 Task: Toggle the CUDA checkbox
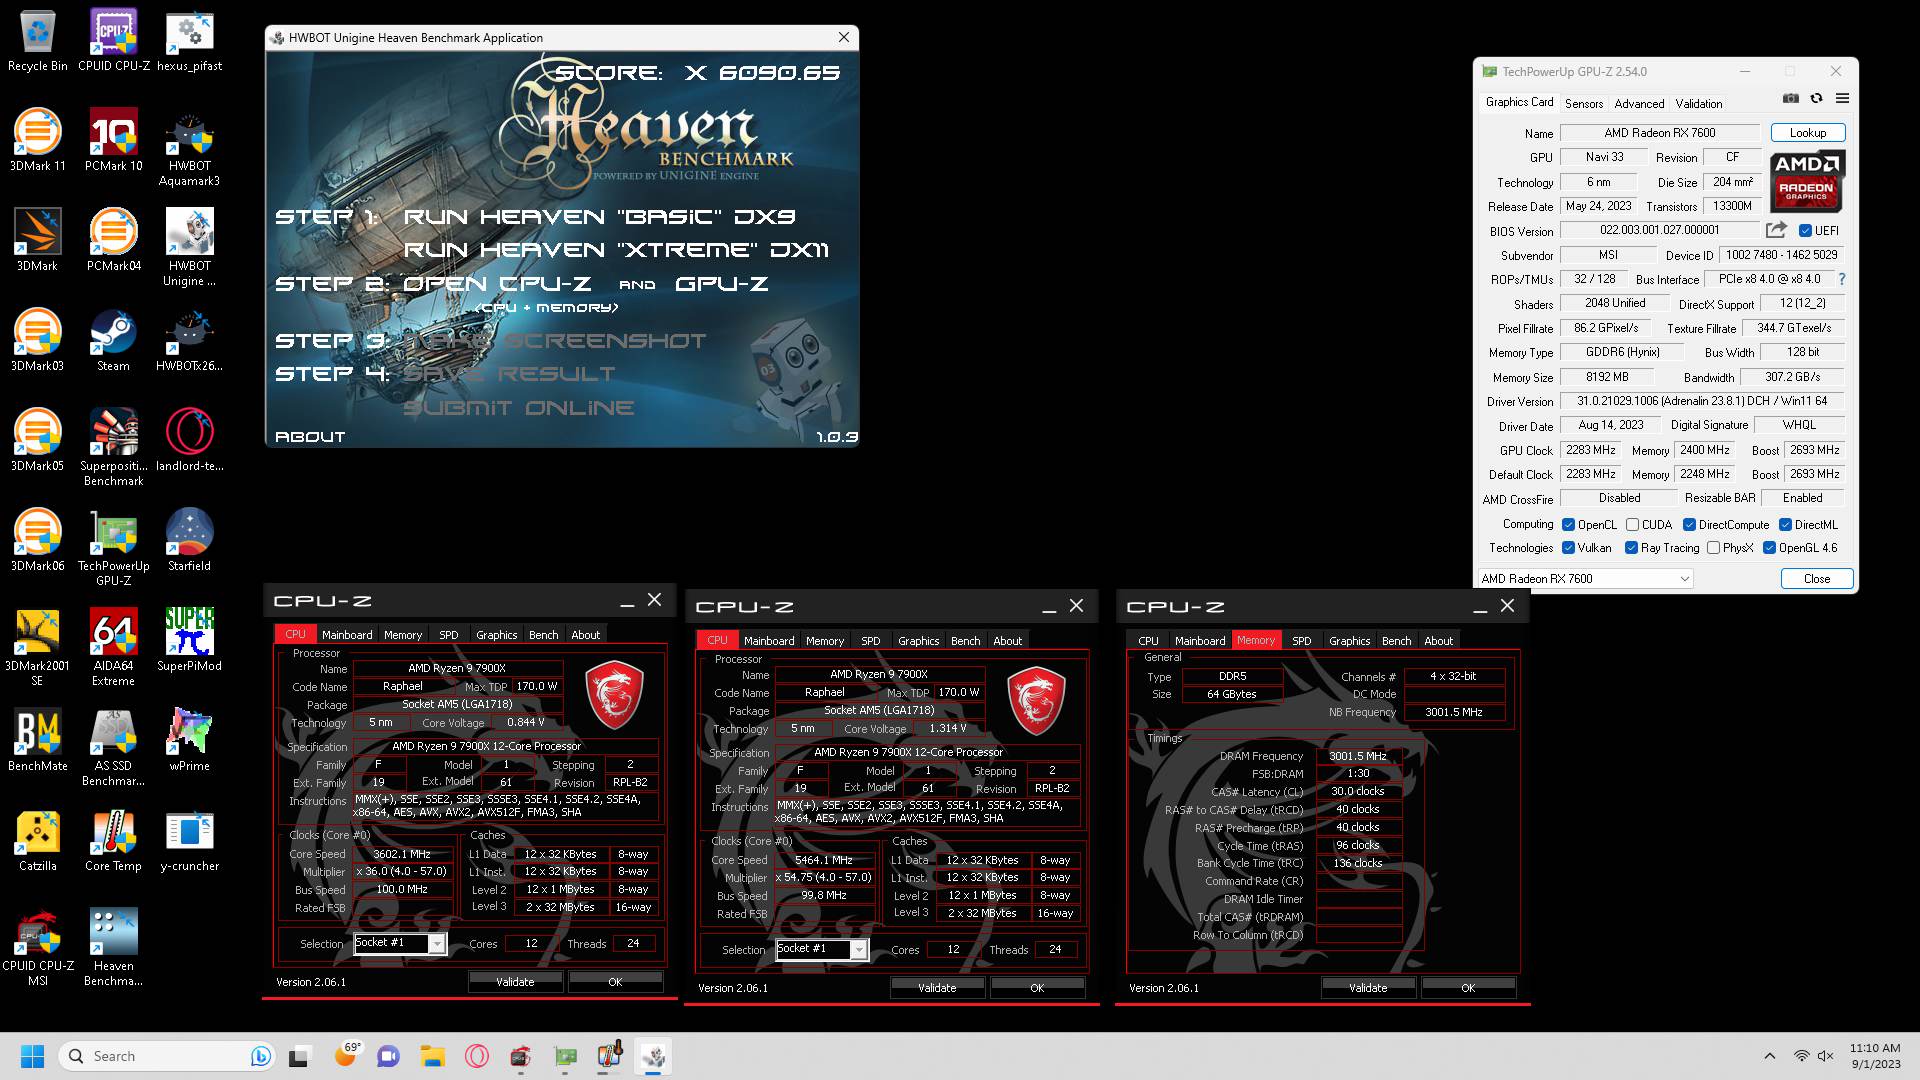pos(1632,525)
